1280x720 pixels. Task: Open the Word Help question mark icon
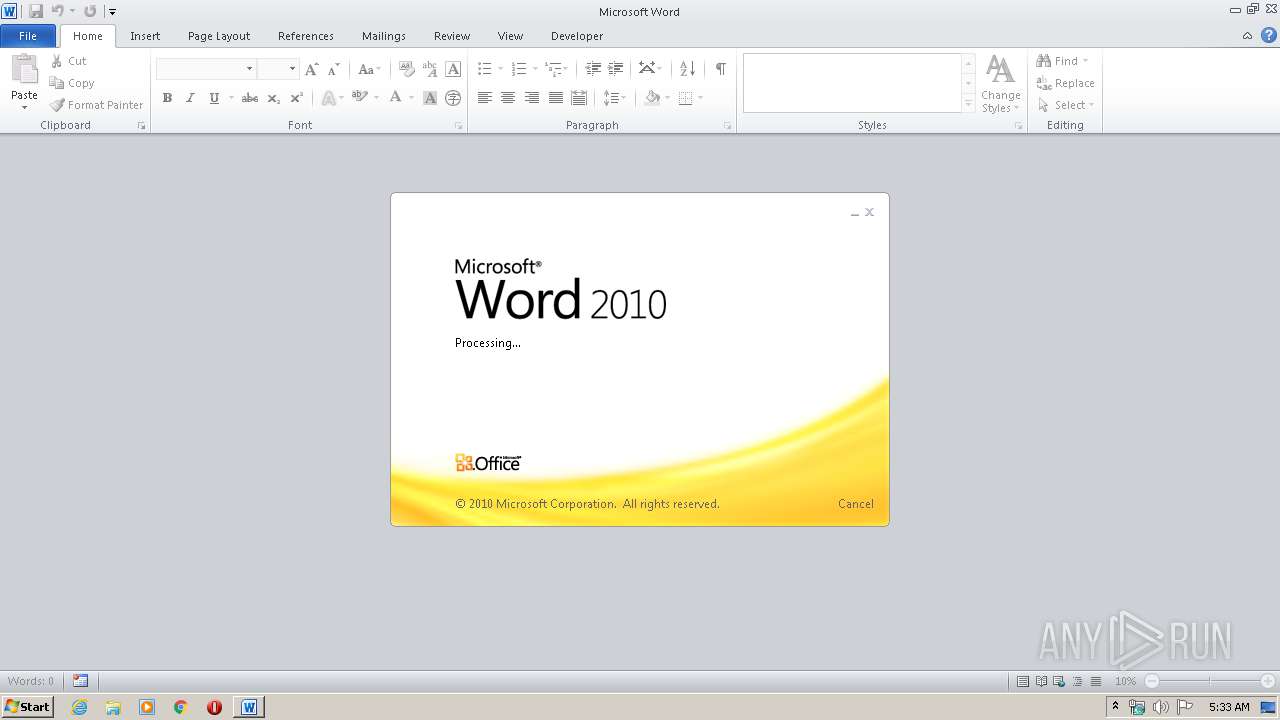coord(1268,36)
